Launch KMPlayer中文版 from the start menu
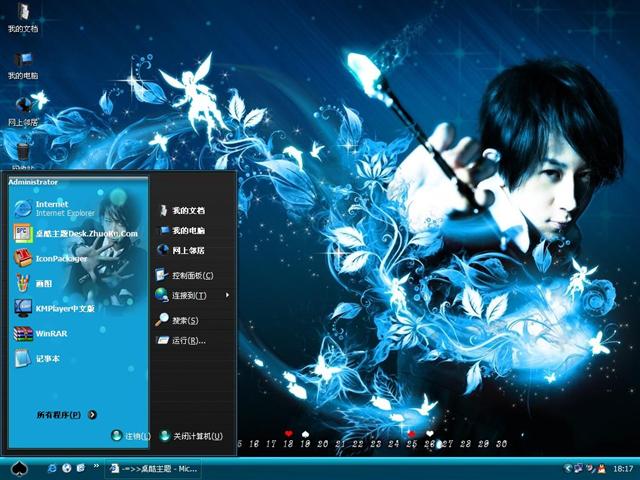Screen dimensions: 640x480 (x=54, y=309)
